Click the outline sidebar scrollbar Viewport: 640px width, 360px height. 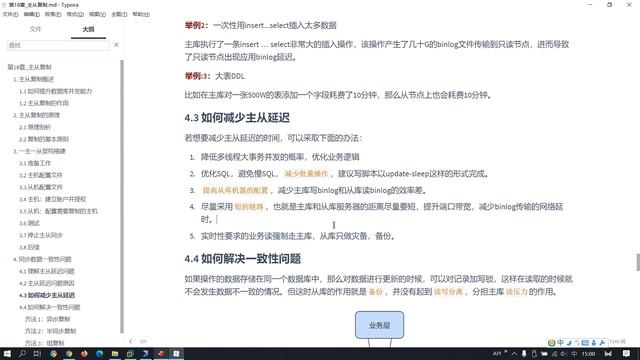pos(122,196)
